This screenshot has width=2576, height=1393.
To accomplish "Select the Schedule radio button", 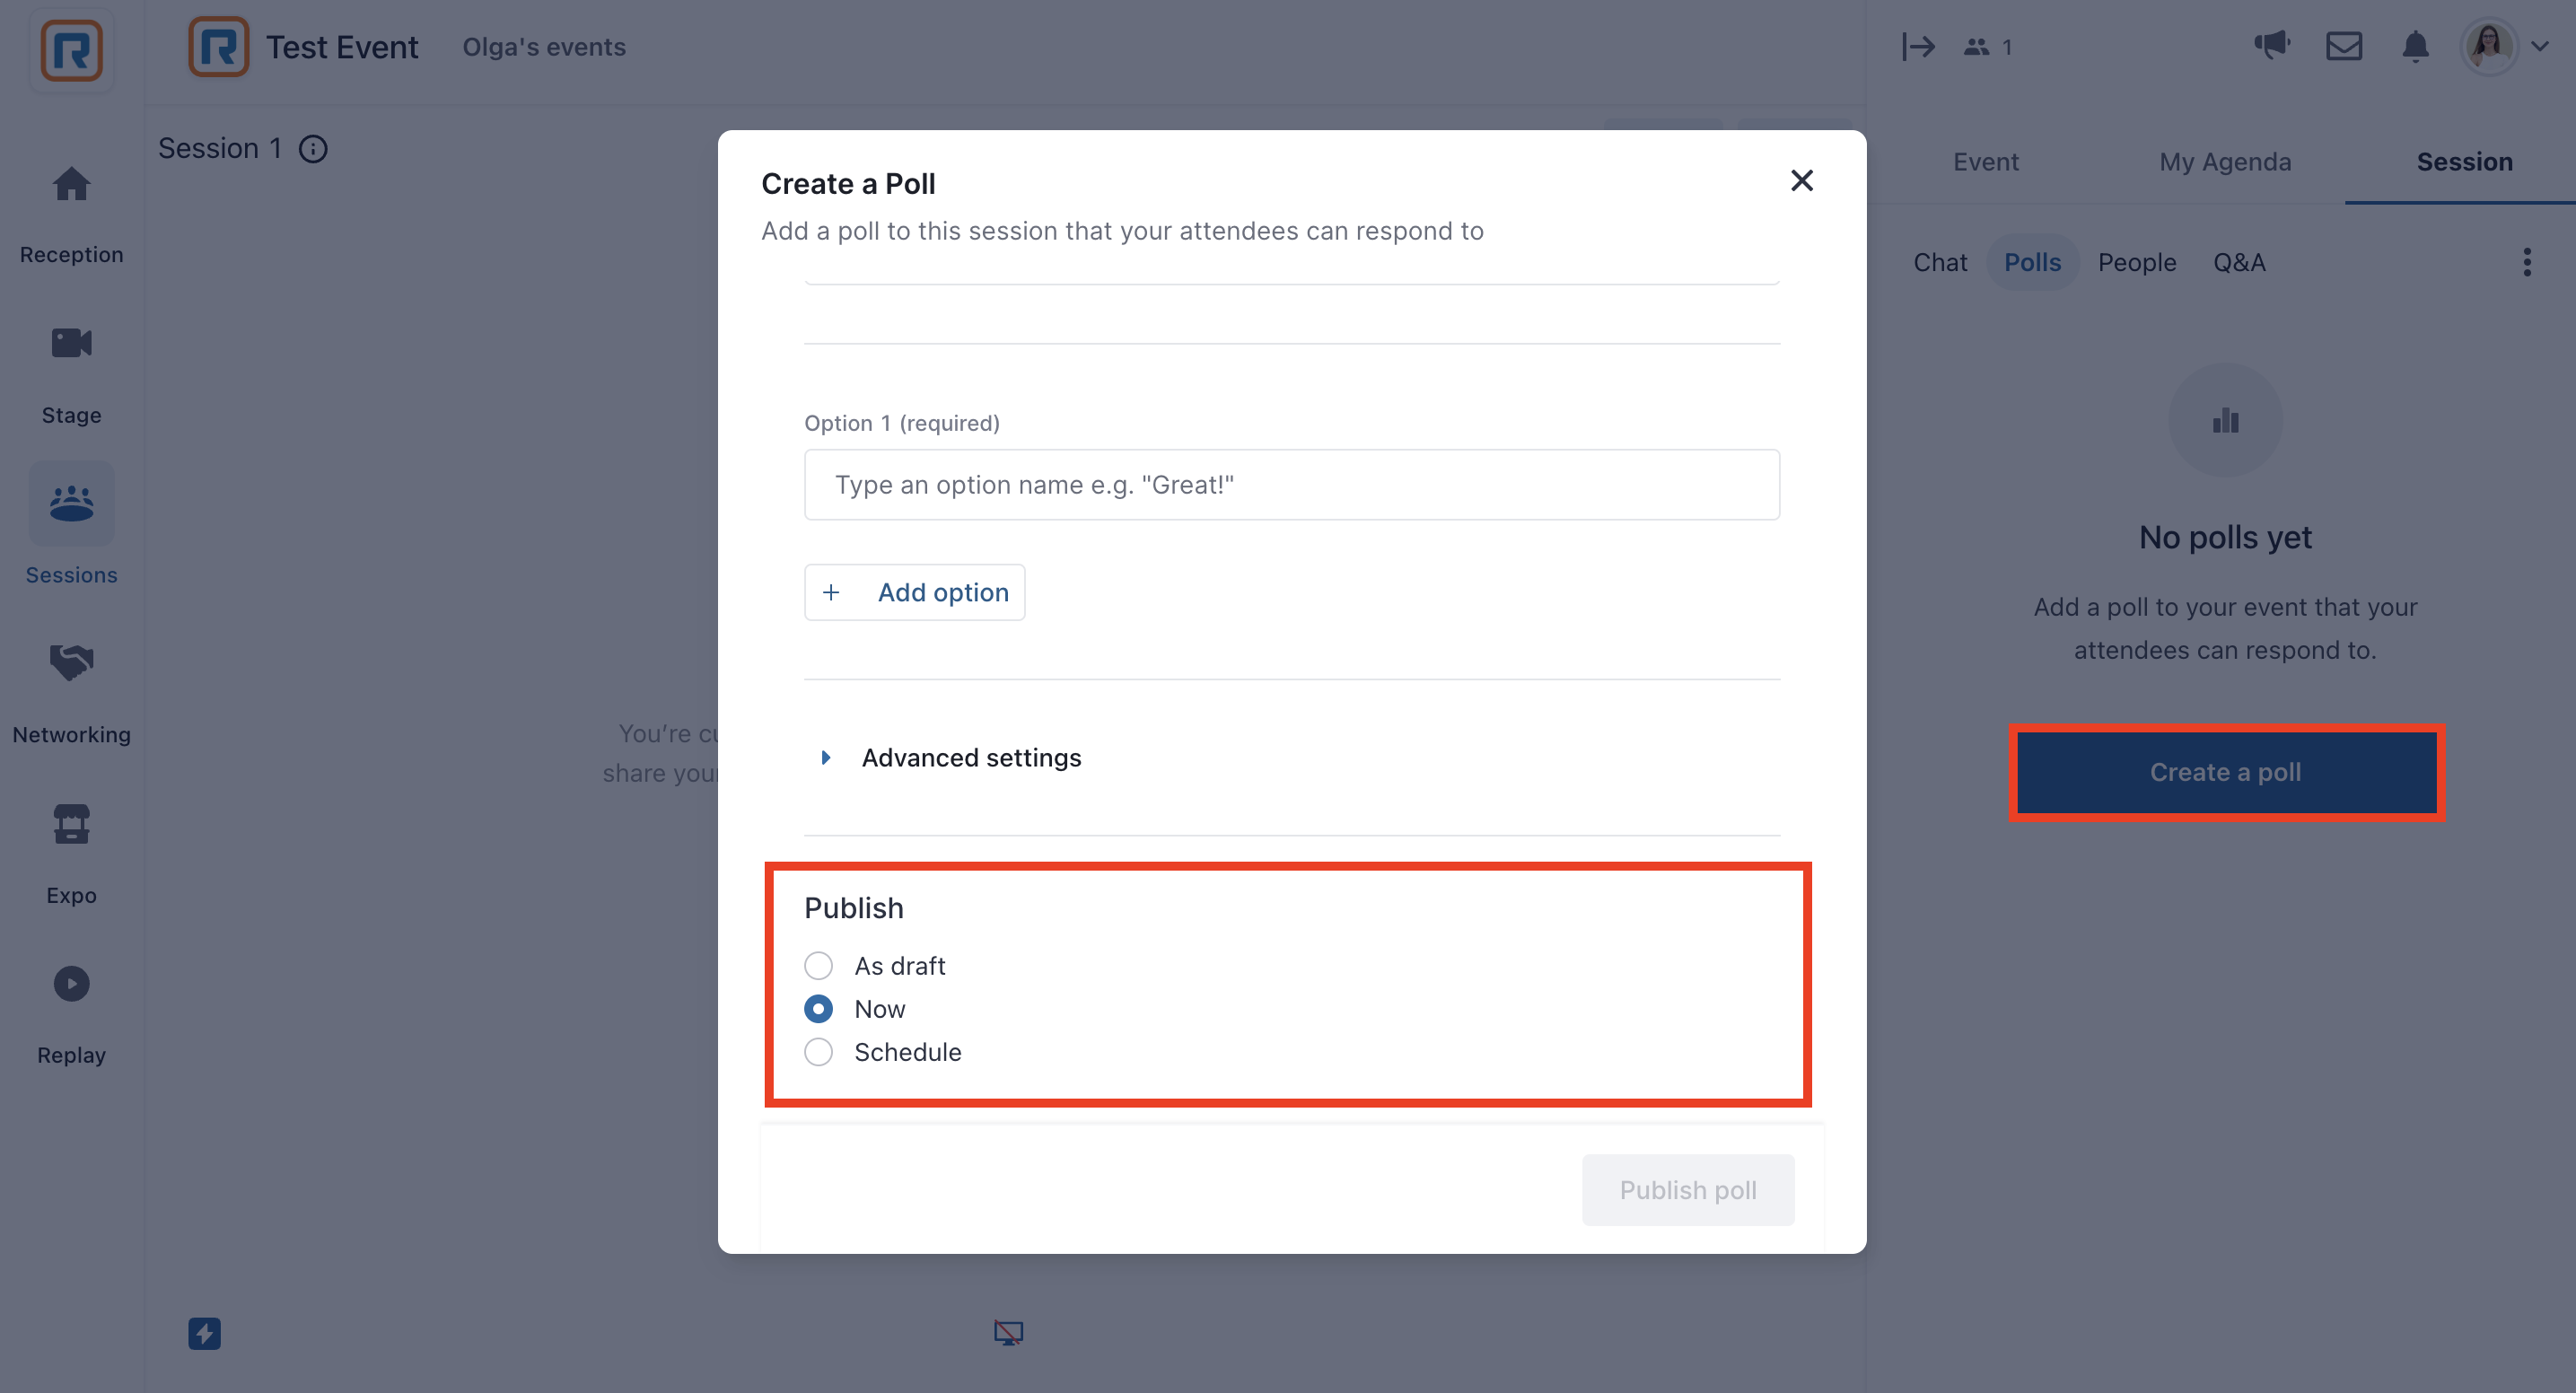I will (x=818, y=1051).
